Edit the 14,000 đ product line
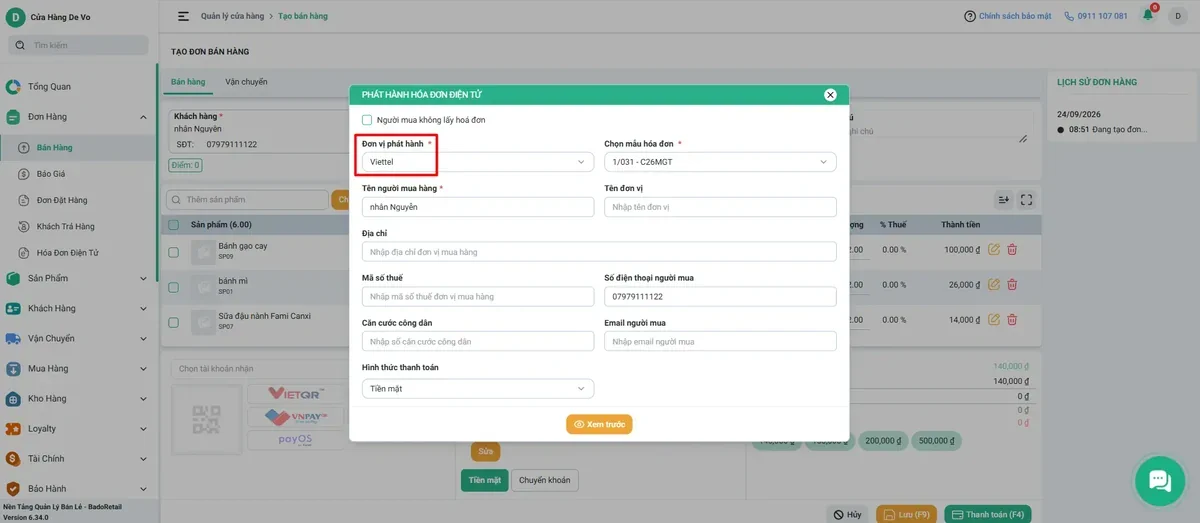1200x523 pixels. pos(993,319)
